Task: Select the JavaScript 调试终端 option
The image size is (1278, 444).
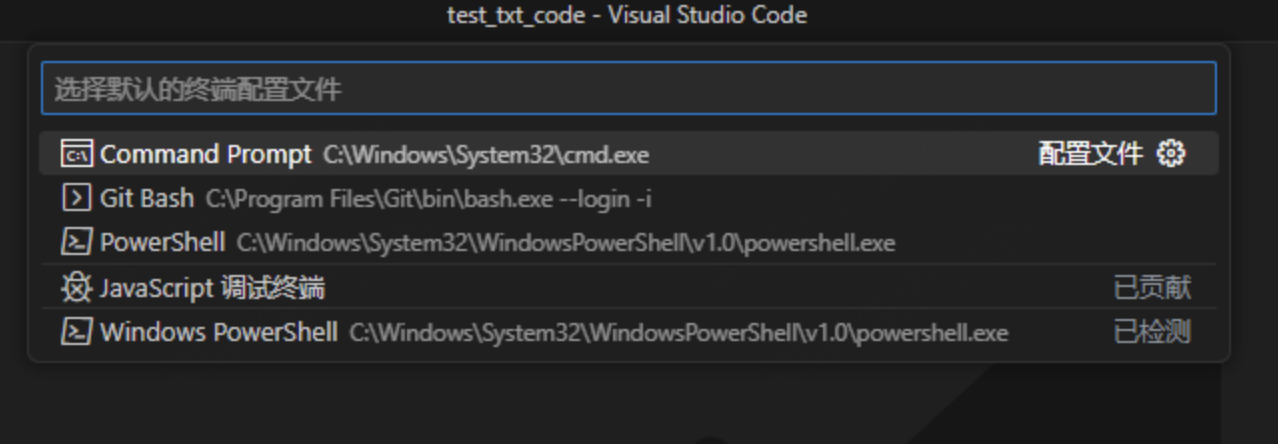Action: tap(212, 288)
